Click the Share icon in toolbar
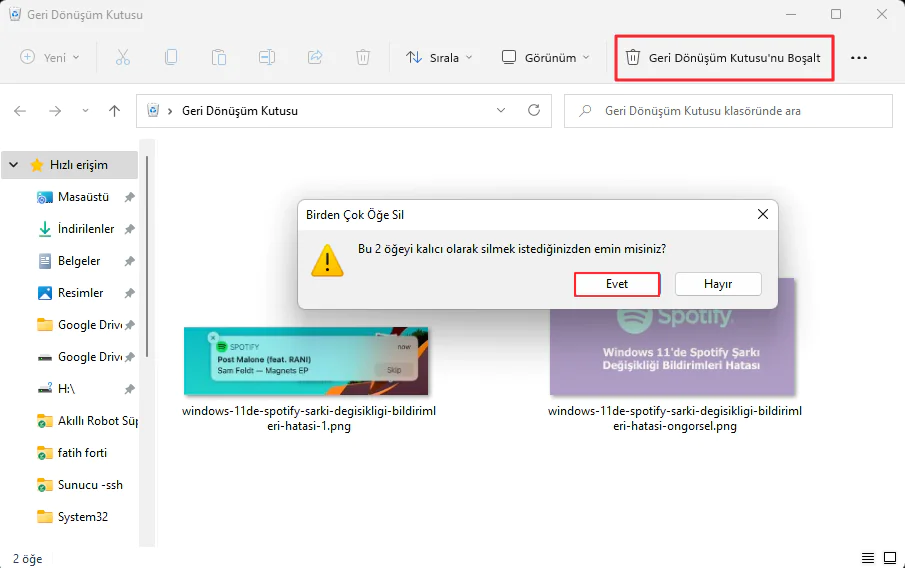The image size is (905, 568). click(315, 57)
